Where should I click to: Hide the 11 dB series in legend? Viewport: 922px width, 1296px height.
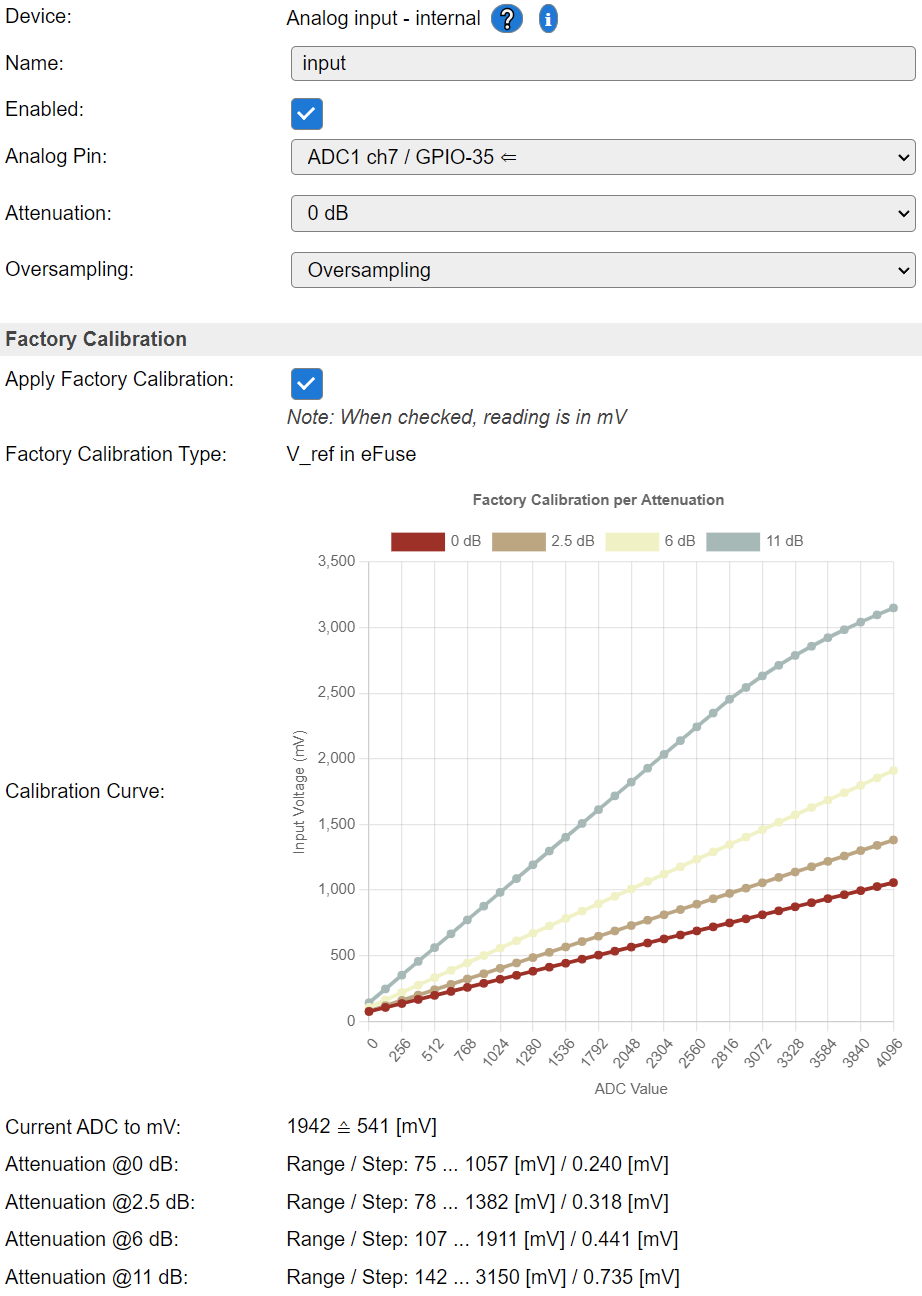[732, 541]
